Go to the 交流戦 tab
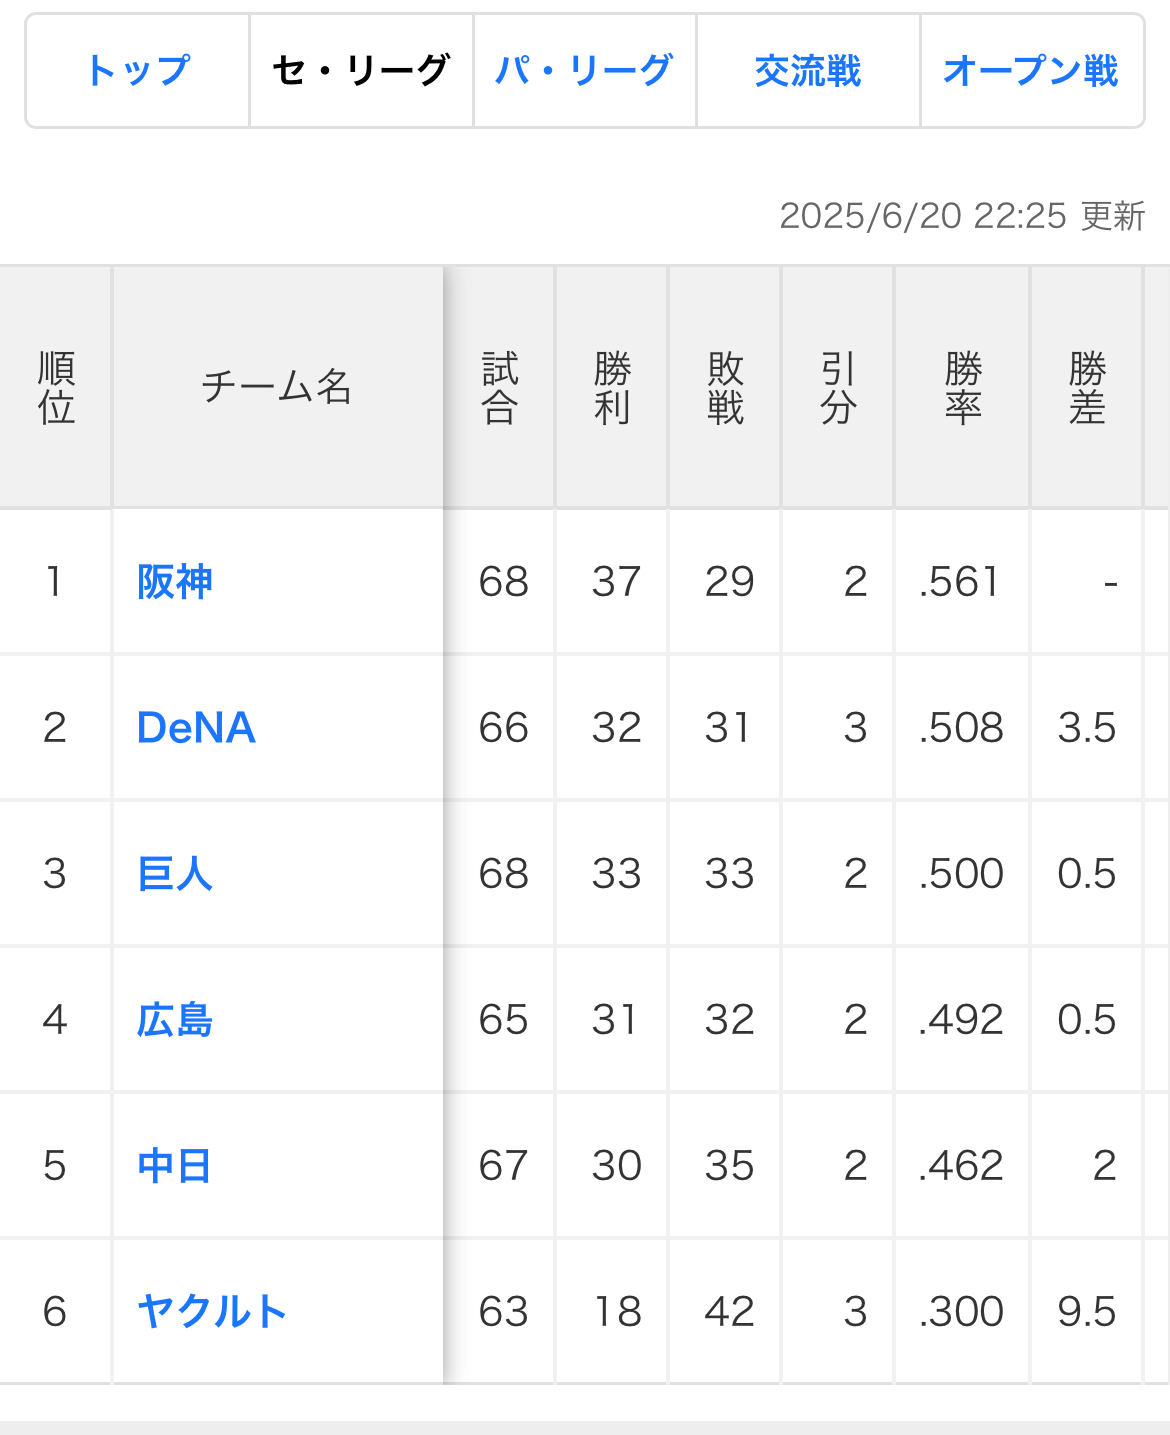This screenshot has height=1435, width=1170. coord(808,71)
